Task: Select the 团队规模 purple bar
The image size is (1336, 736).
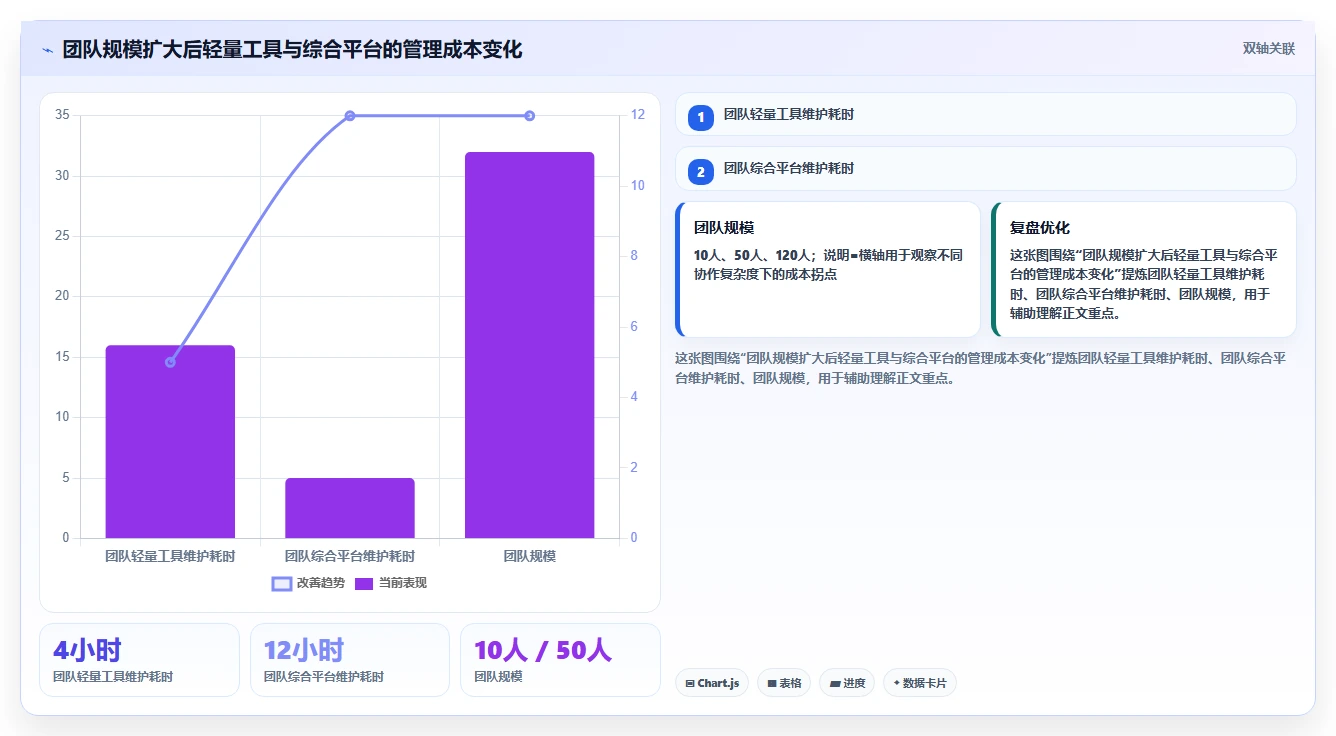Action: 529,345
